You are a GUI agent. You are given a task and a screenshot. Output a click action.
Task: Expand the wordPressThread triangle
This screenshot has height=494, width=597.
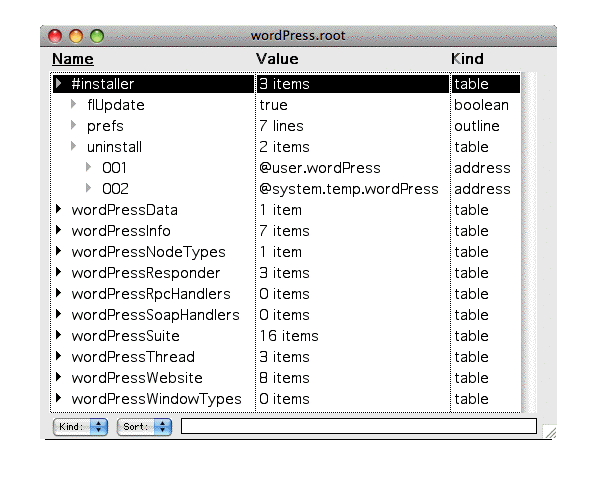point(59,356)
